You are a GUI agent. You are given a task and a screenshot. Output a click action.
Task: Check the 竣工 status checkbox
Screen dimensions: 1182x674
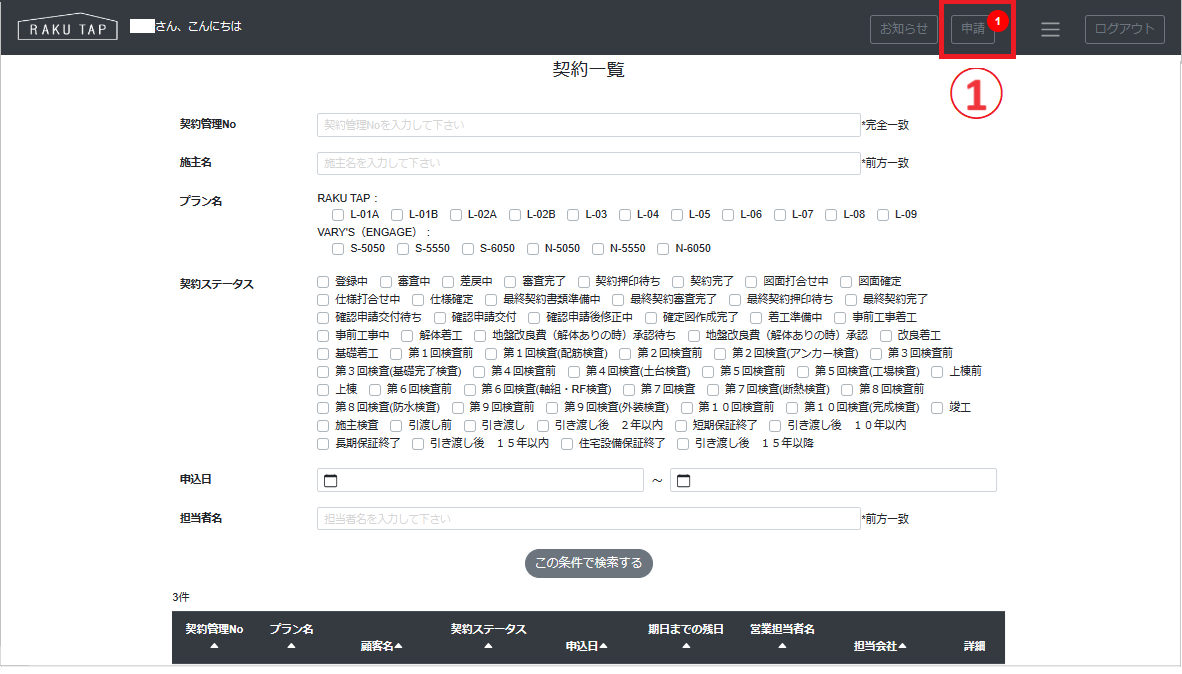[x=937, y=409]
